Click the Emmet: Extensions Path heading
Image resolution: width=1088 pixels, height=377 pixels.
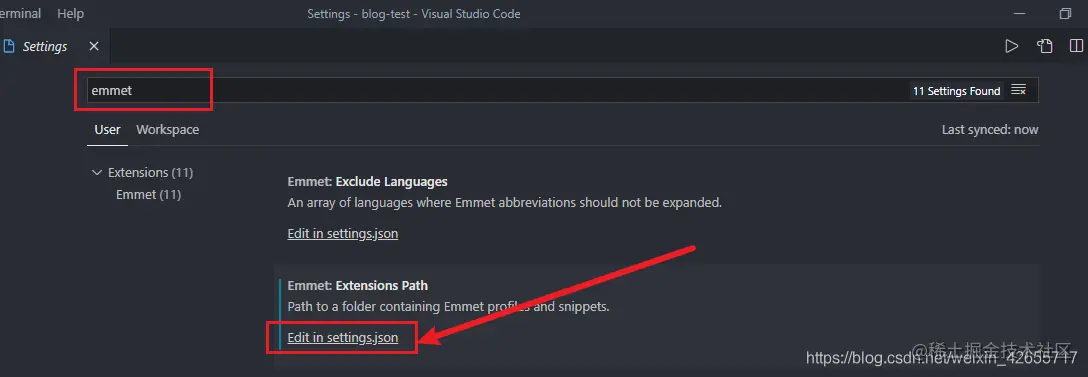[x=357, y=285]
